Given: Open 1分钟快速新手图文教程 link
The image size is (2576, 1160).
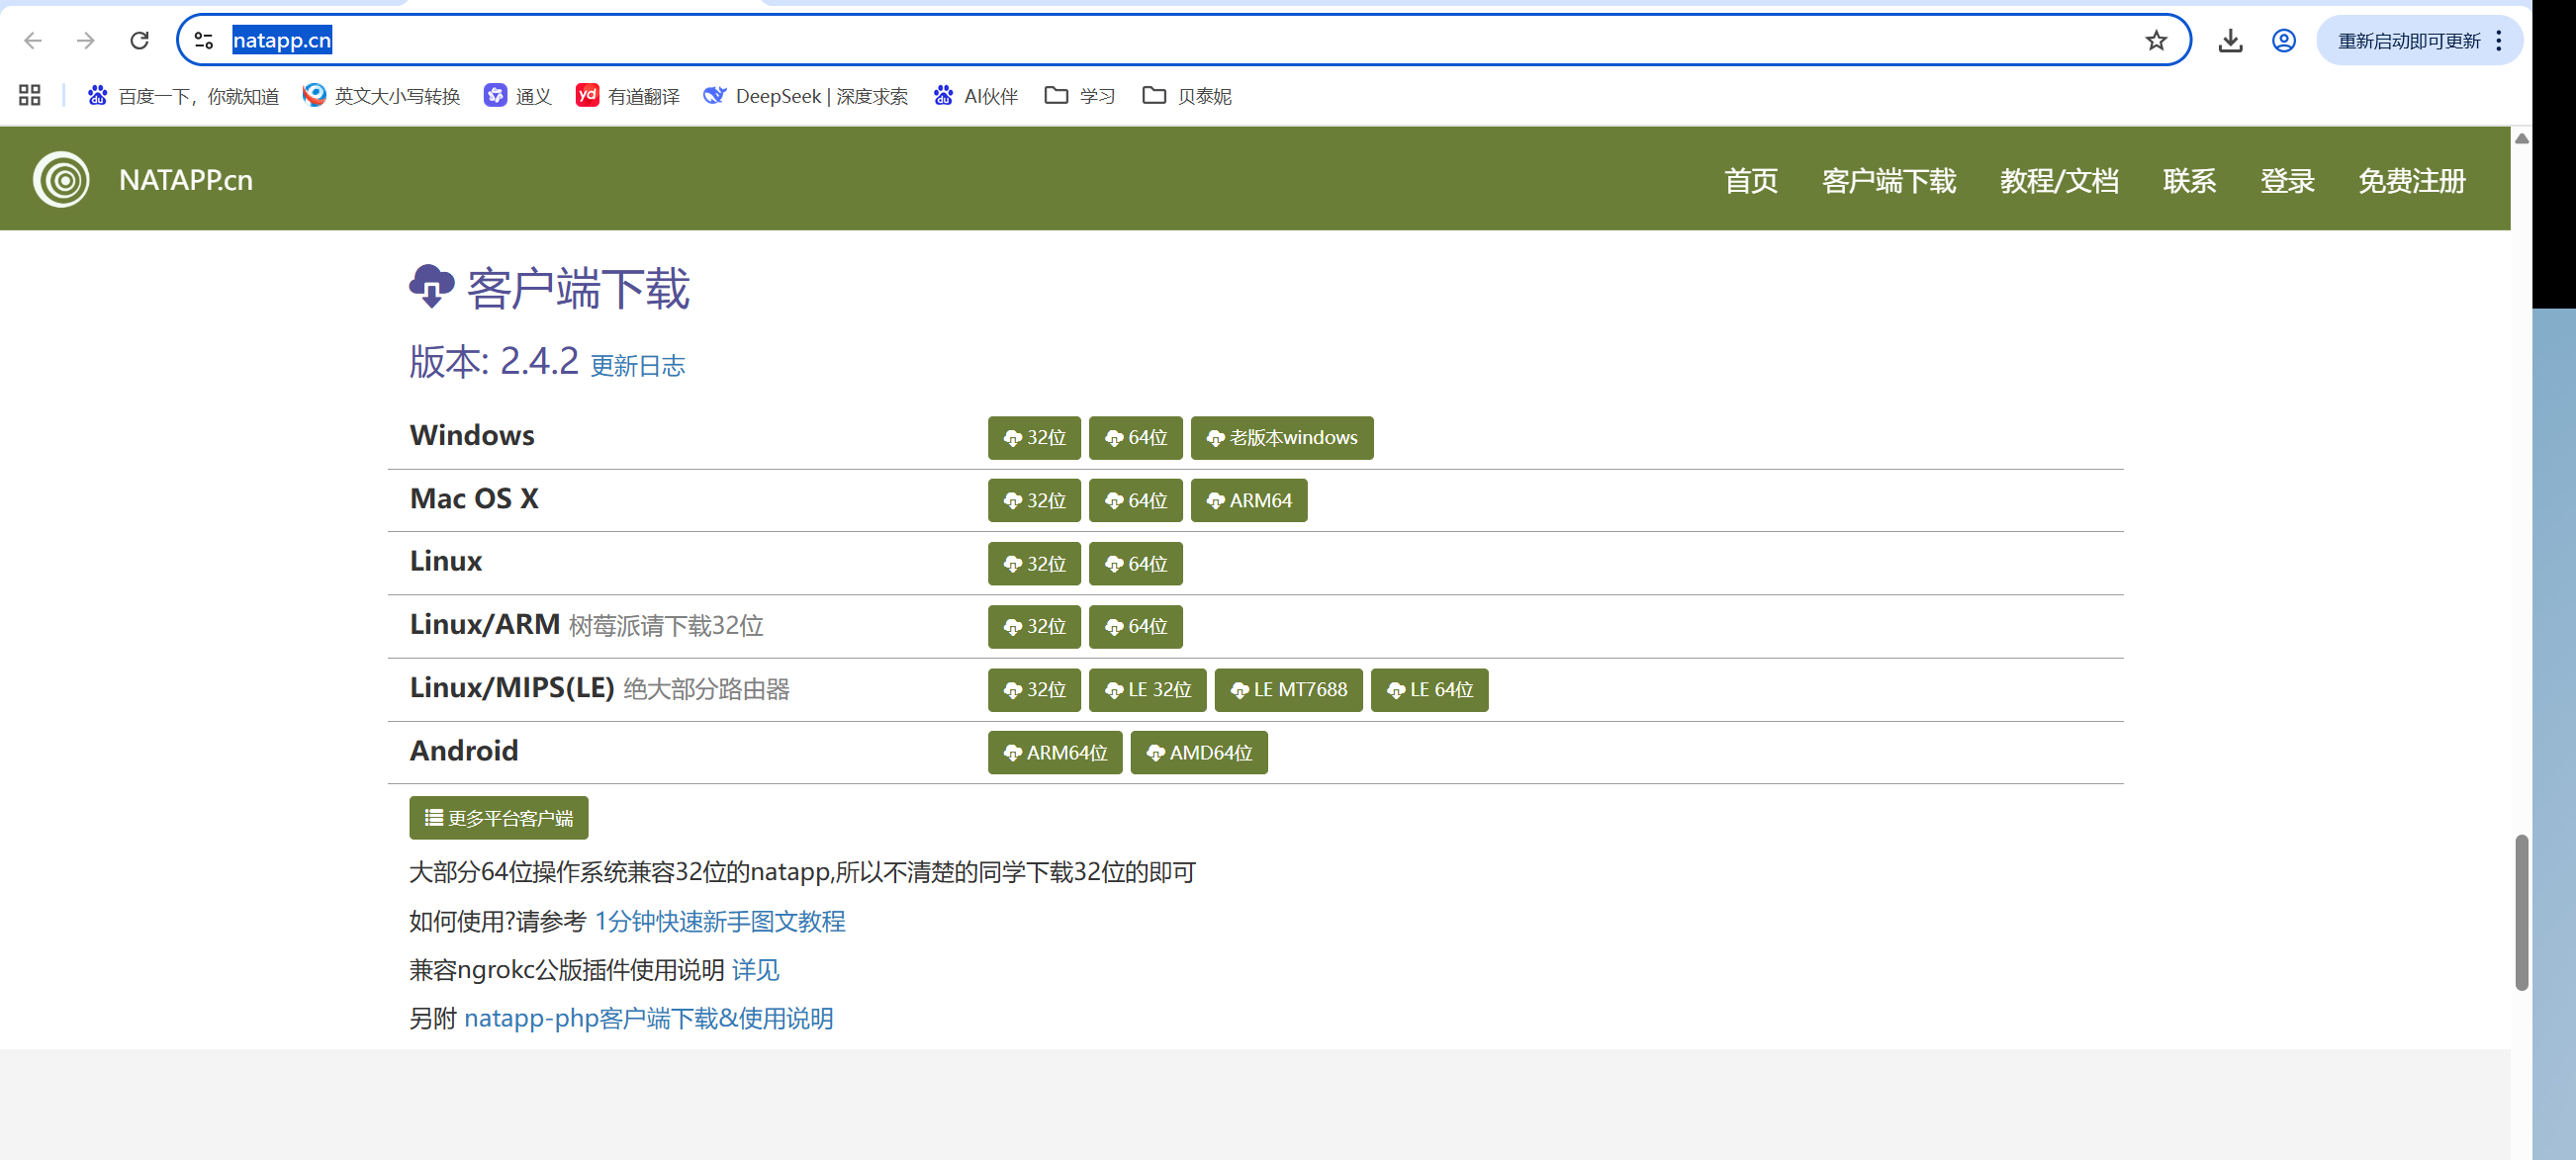Looking at the screenshot, I should [x=719, y=921].
